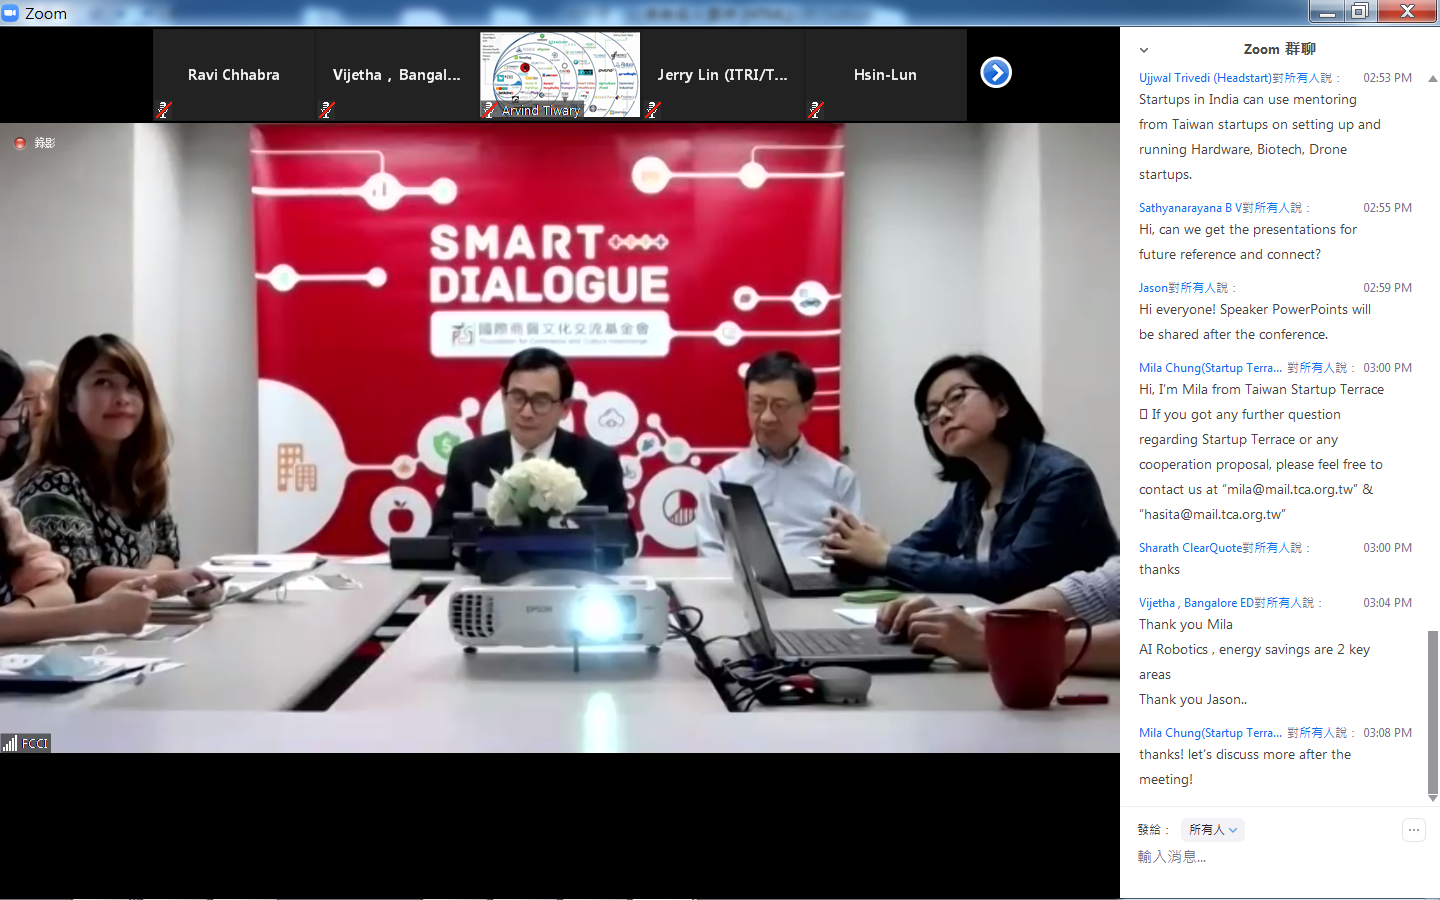The height and width of the screenshot is (900, 1440).
Task: Click Vijetha Bangalore's muted microphone icon
Action: pos(327,110)
